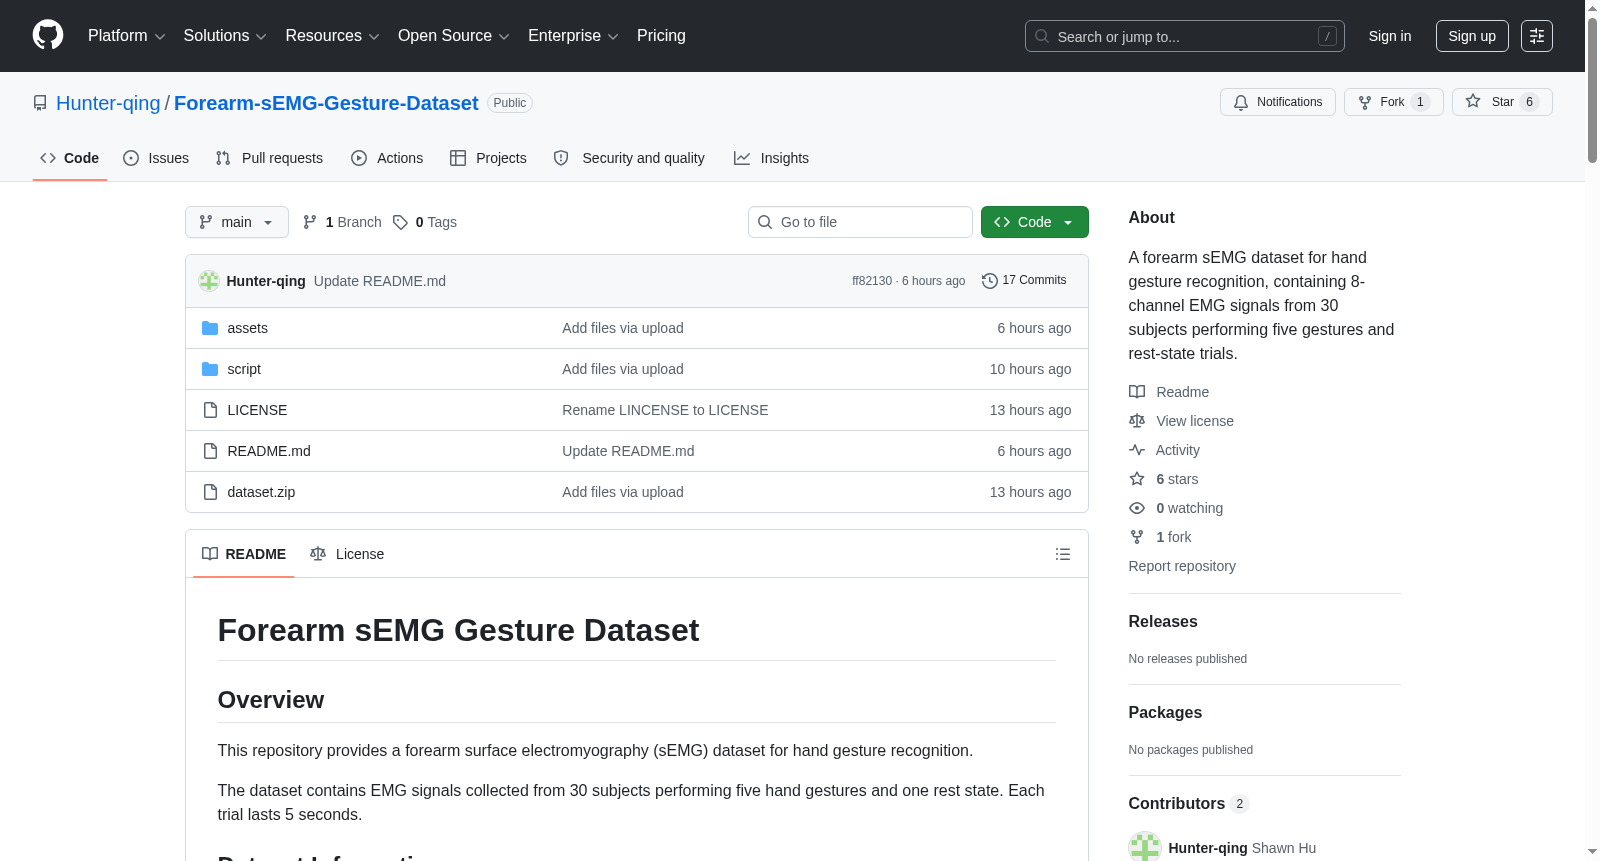Open the main branch selector dropdown

237,222
